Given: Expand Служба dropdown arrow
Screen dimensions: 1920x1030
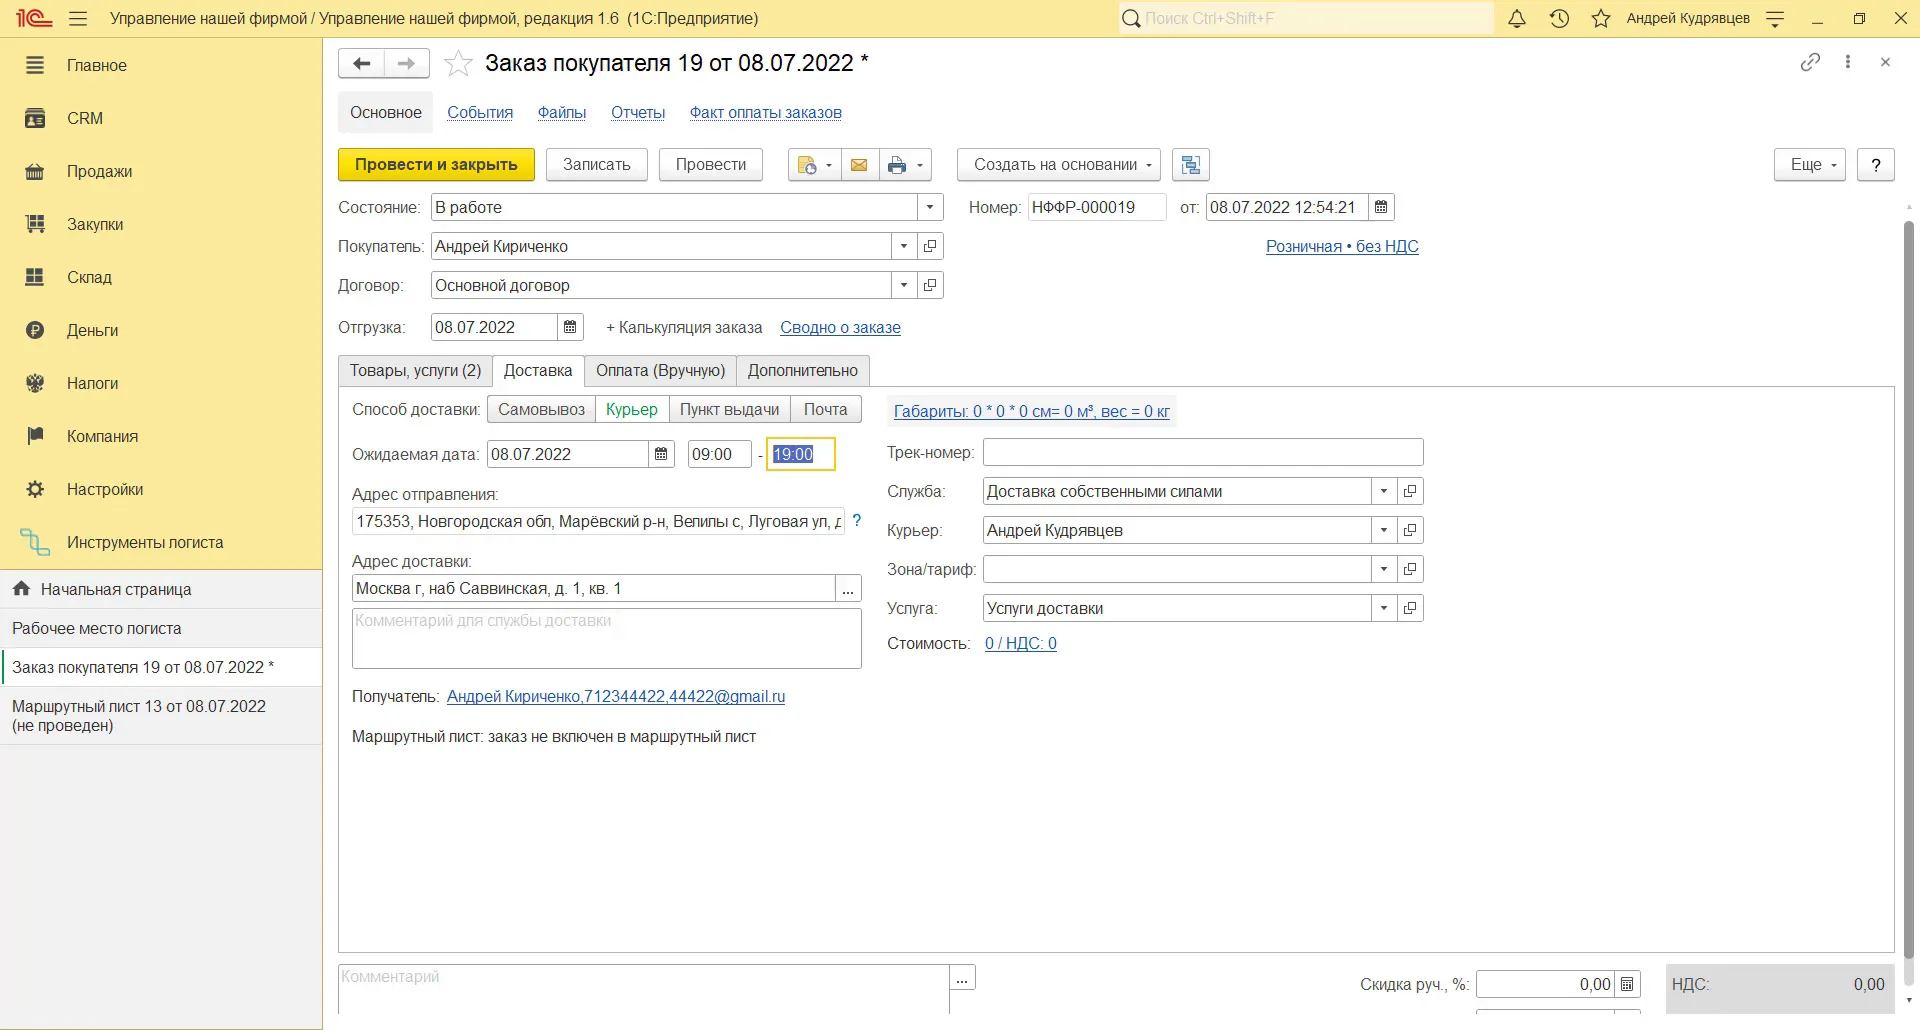Looking at the screenshot, I should pyautogui.click(x=1384, y=491).
